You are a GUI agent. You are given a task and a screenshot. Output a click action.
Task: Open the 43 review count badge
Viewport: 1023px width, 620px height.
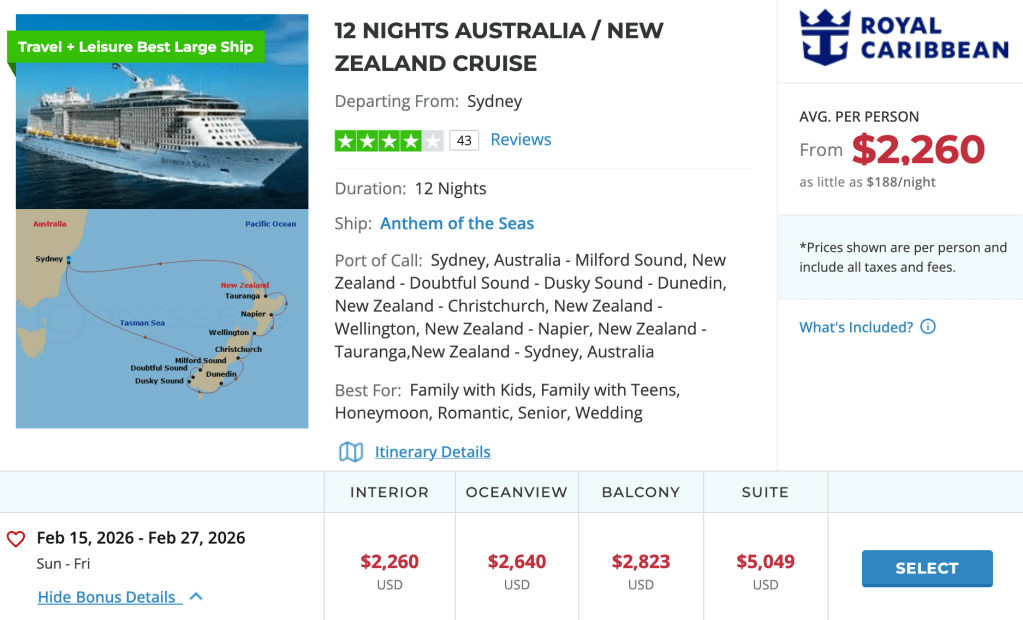[x=464, y=141]
